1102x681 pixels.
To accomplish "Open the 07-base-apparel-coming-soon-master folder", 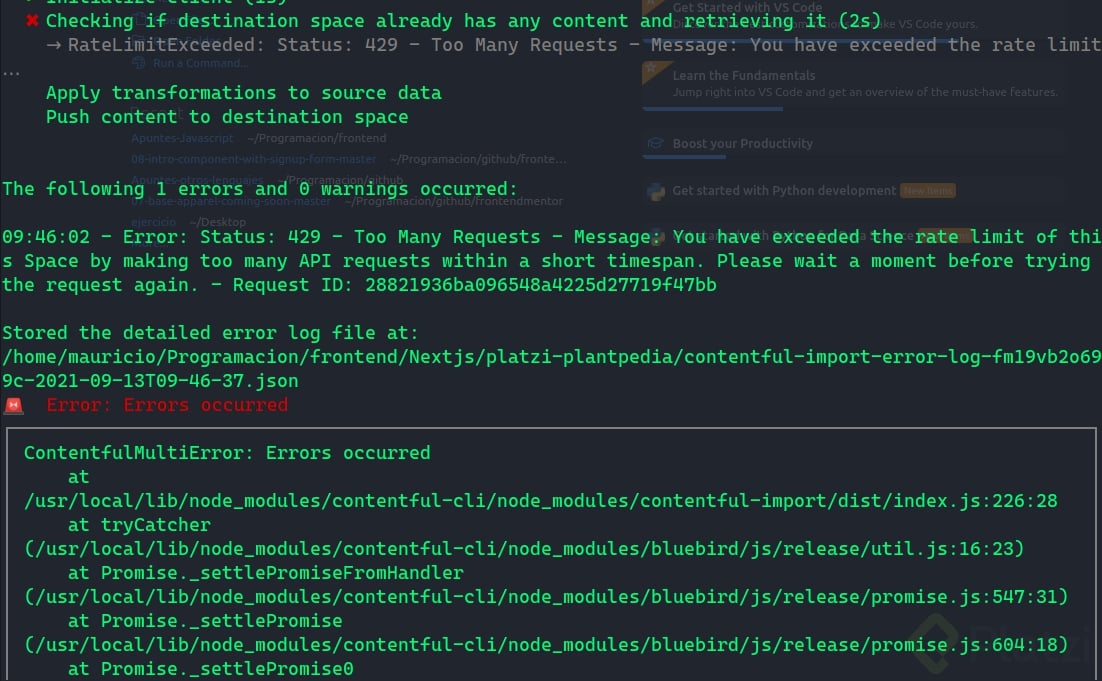I will click(231, 200).
